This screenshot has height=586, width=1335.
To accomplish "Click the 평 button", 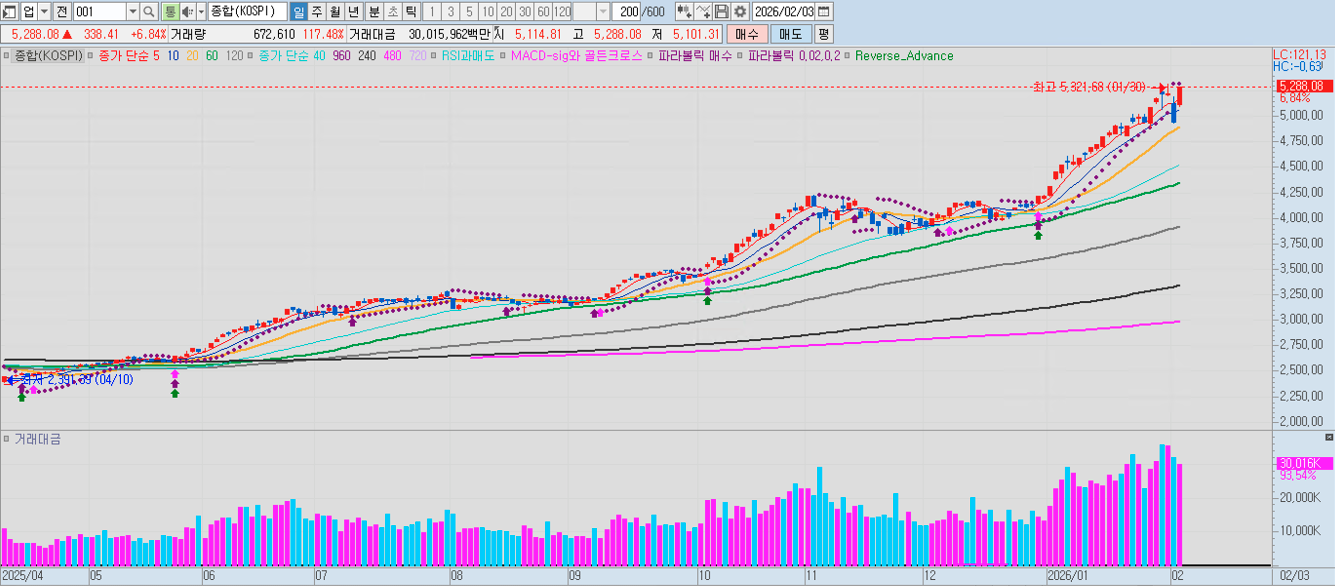I will click(823, 34).
